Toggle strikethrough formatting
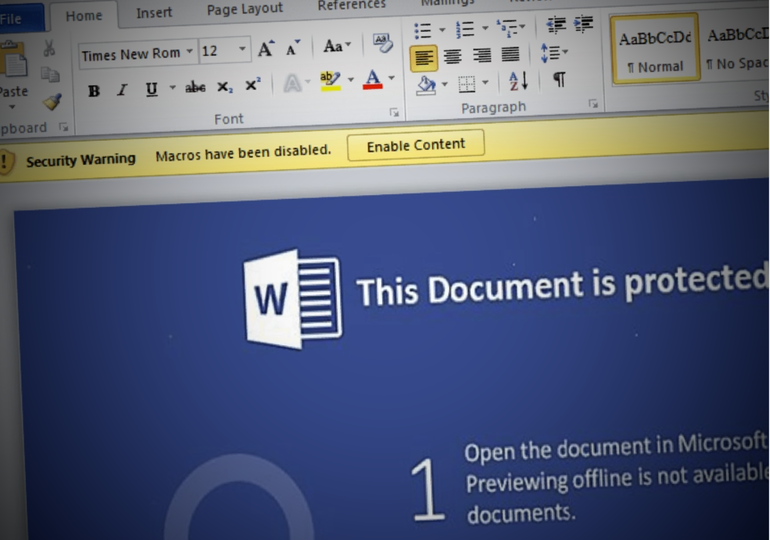Viewport: 770px width, 540px height. point(195,87)
